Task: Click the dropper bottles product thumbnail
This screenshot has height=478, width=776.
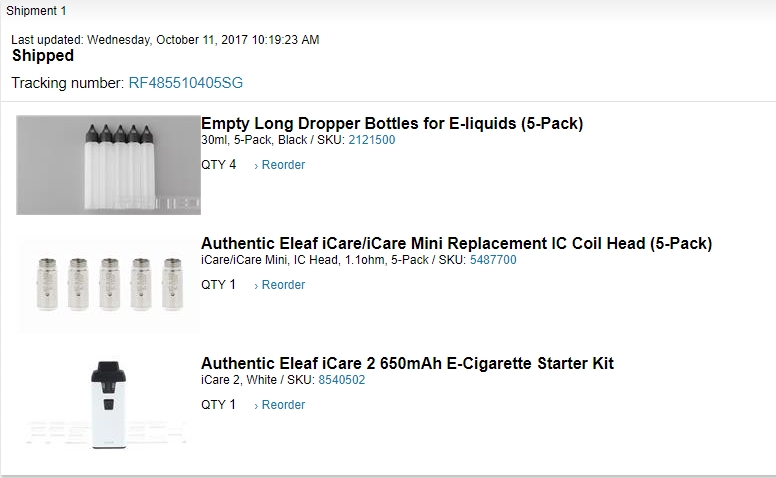Action: [108, 165]
